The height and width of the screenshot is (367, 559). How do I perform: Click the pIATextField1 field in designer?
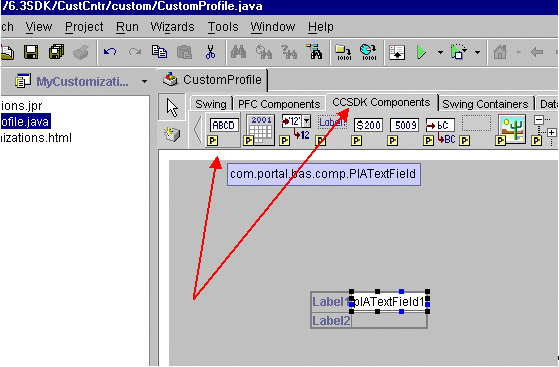point(389,302)
